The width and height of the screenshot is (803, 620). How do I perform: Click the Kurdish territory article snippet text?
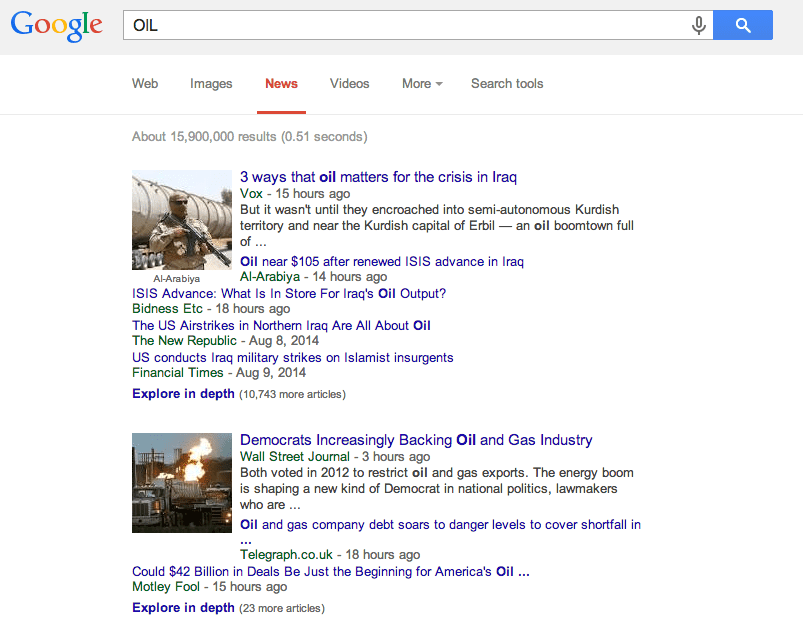[437, 226]
